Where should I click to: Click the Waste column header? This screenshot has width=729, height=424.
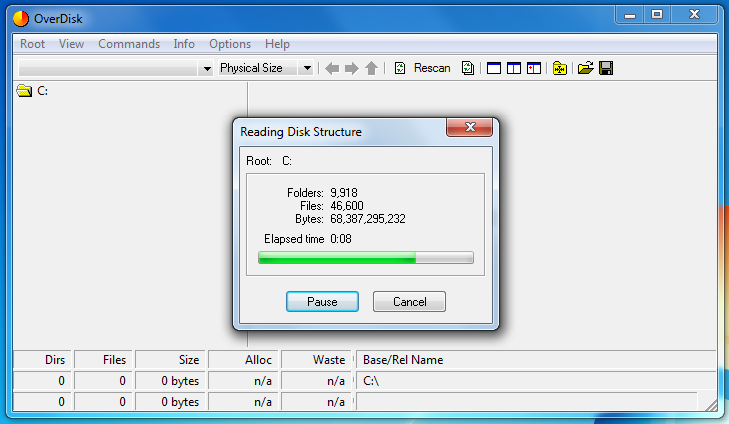(316, 360)
